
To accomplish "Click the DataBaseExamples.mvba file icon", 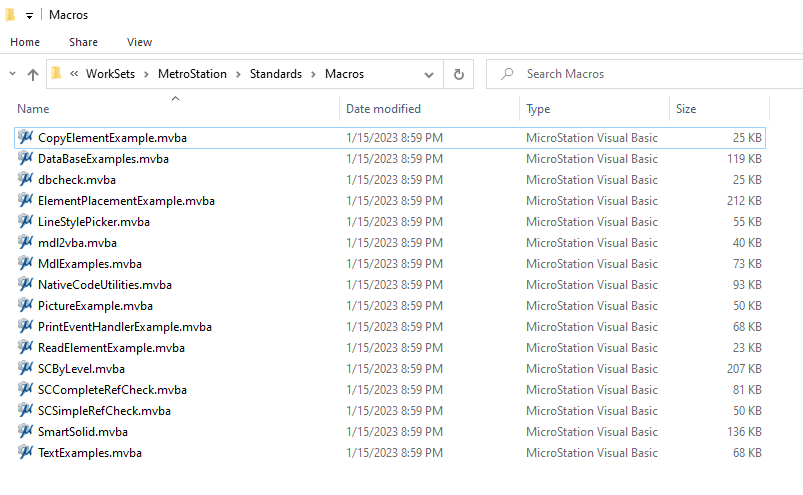I will pos(25,158).
